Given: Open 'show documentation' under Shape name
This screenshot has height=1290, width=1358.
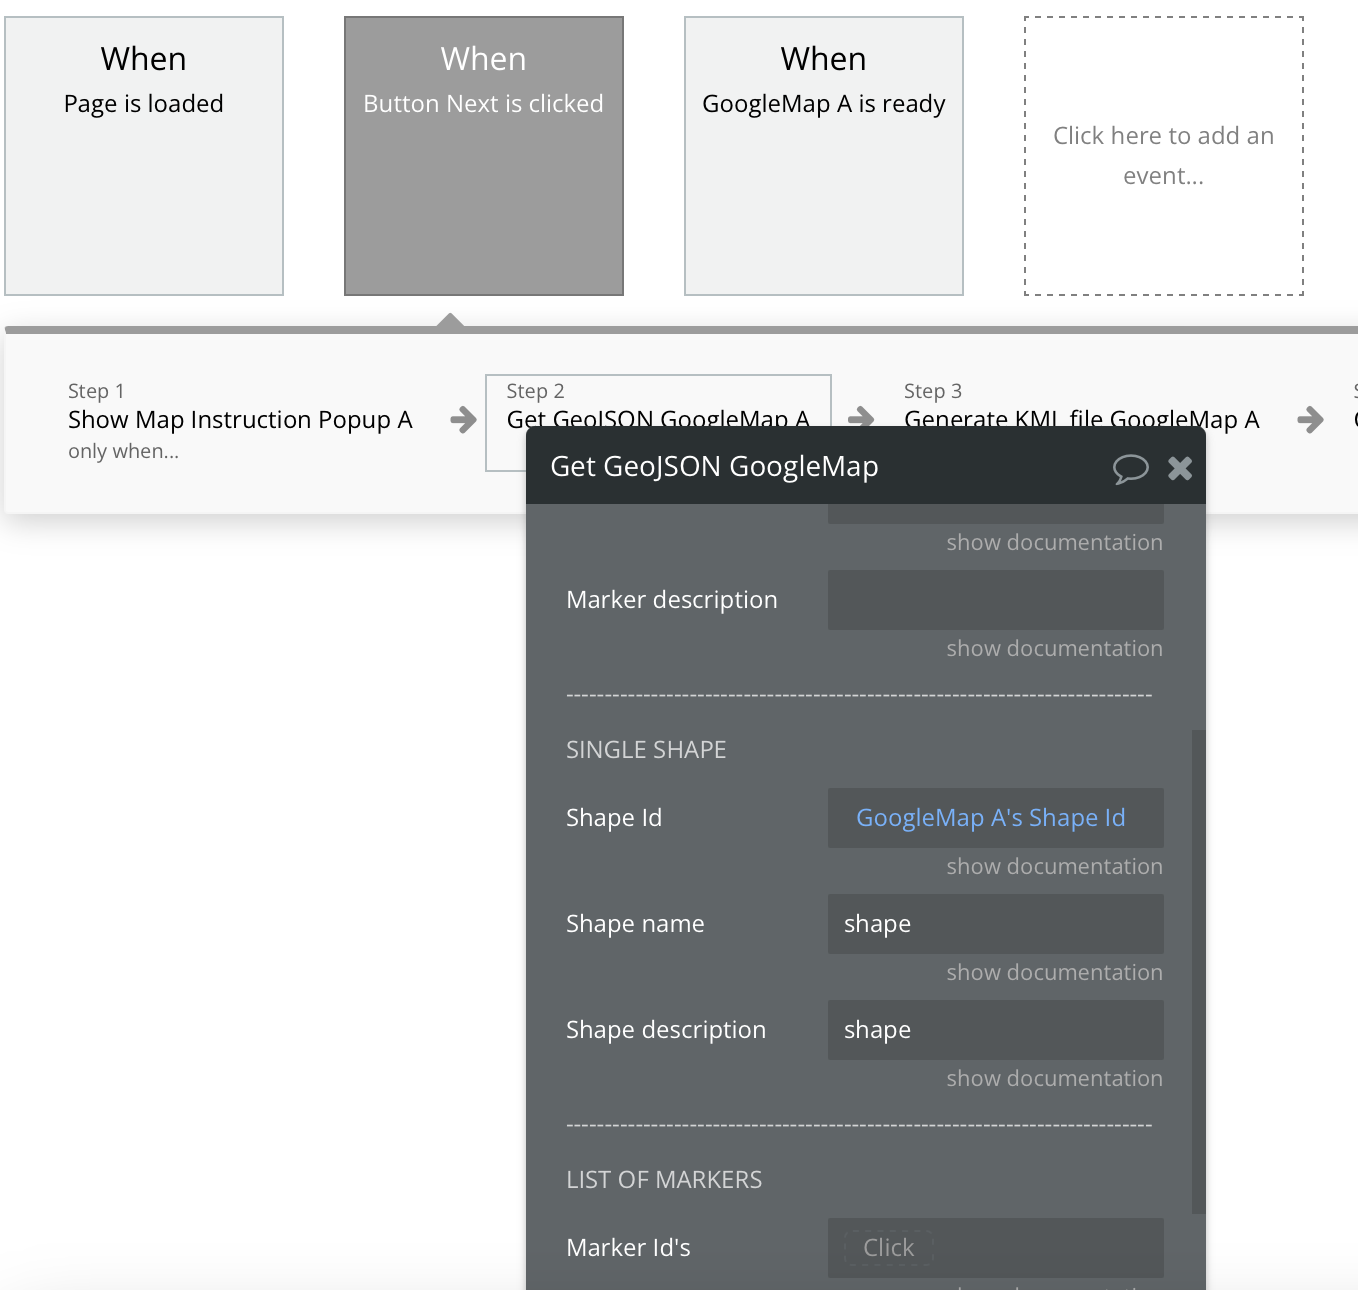Looking at the screenshot, I should click(1054, 972).
